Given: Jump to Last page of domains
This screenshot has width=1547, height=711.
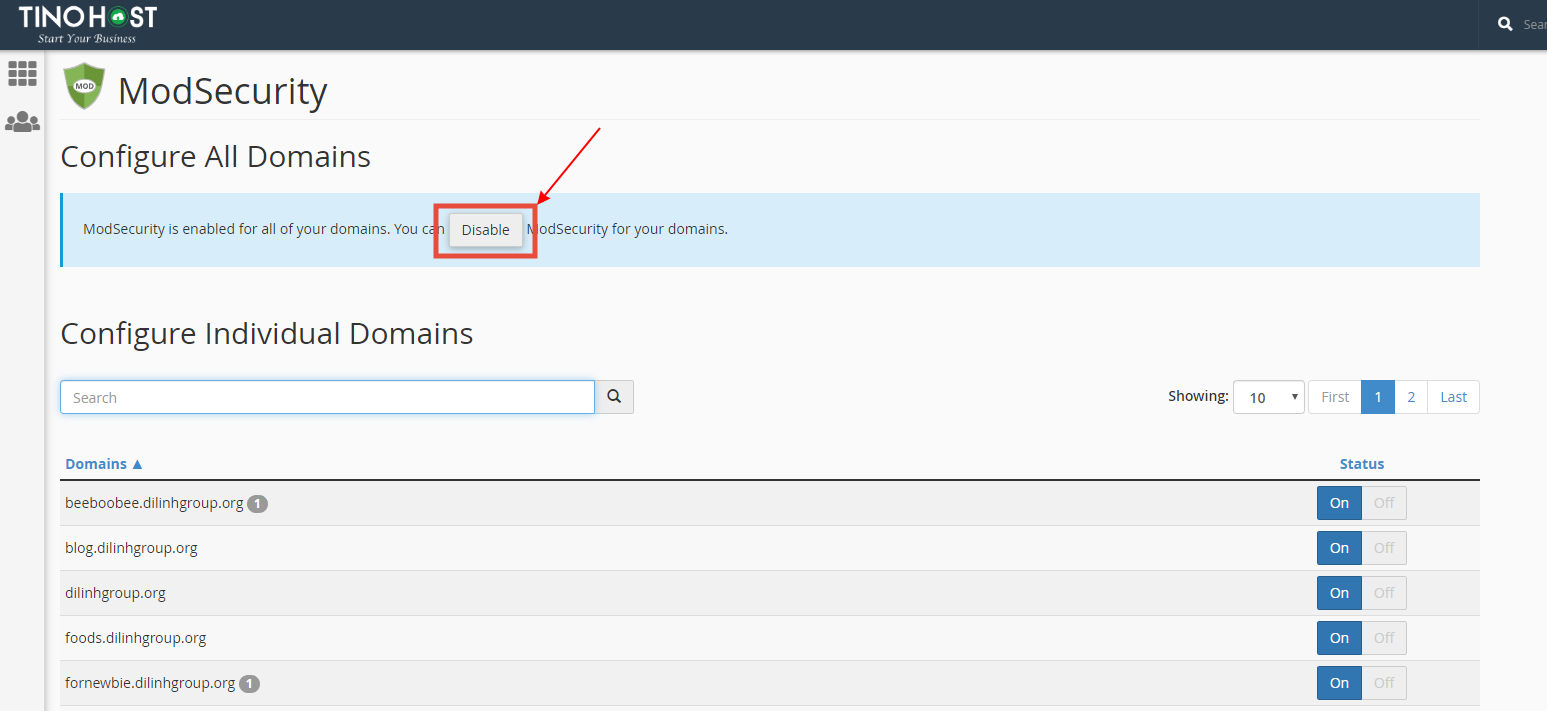Looking at the screenshot, I should tap(1453, 397).
